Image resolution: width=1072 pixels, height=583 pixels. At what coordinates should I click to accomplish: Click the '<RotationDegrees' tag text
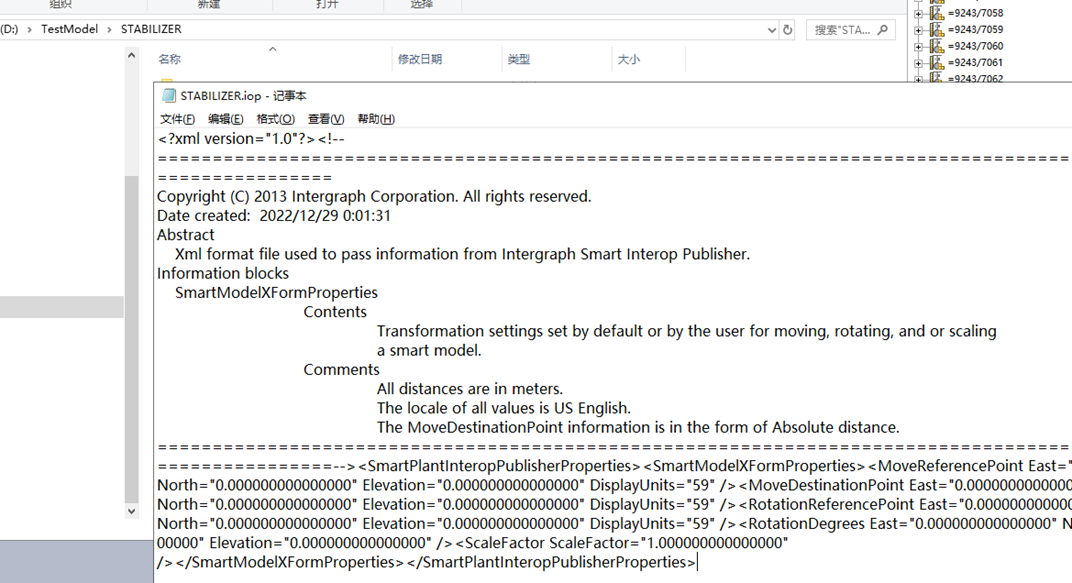(802, 524)
